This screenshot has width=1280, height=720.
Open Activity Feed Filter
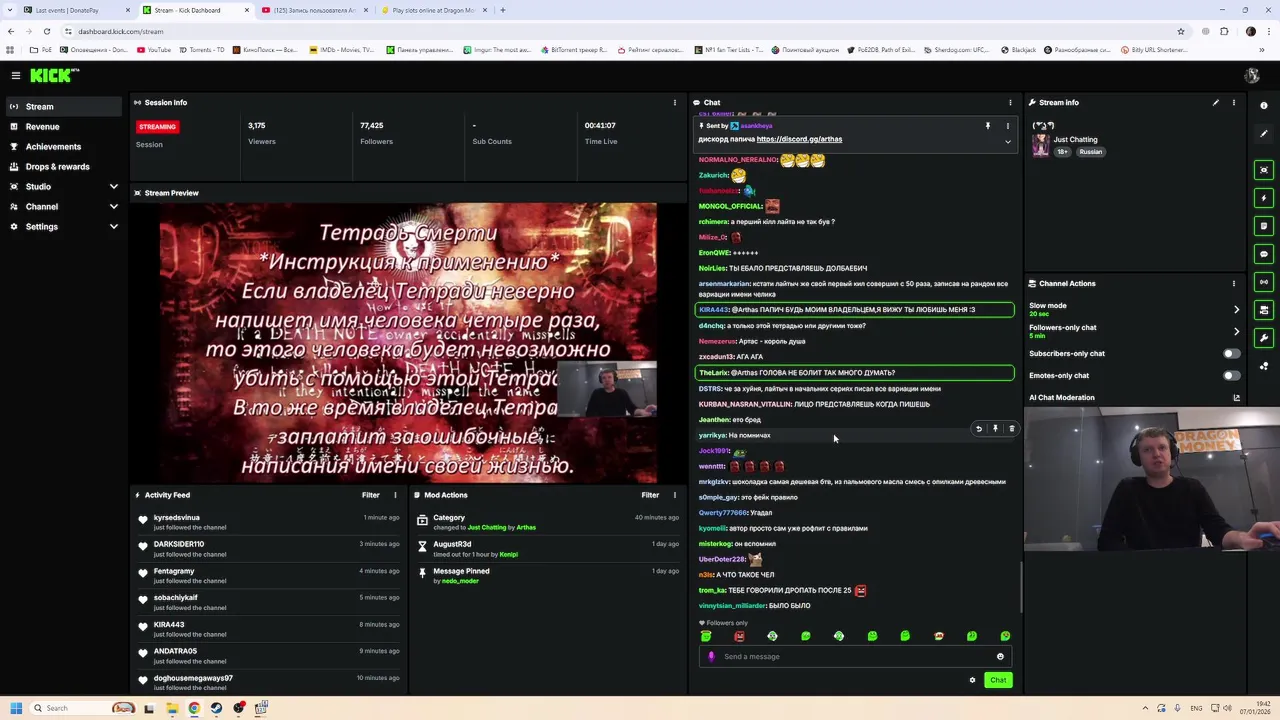coord(371,495)
